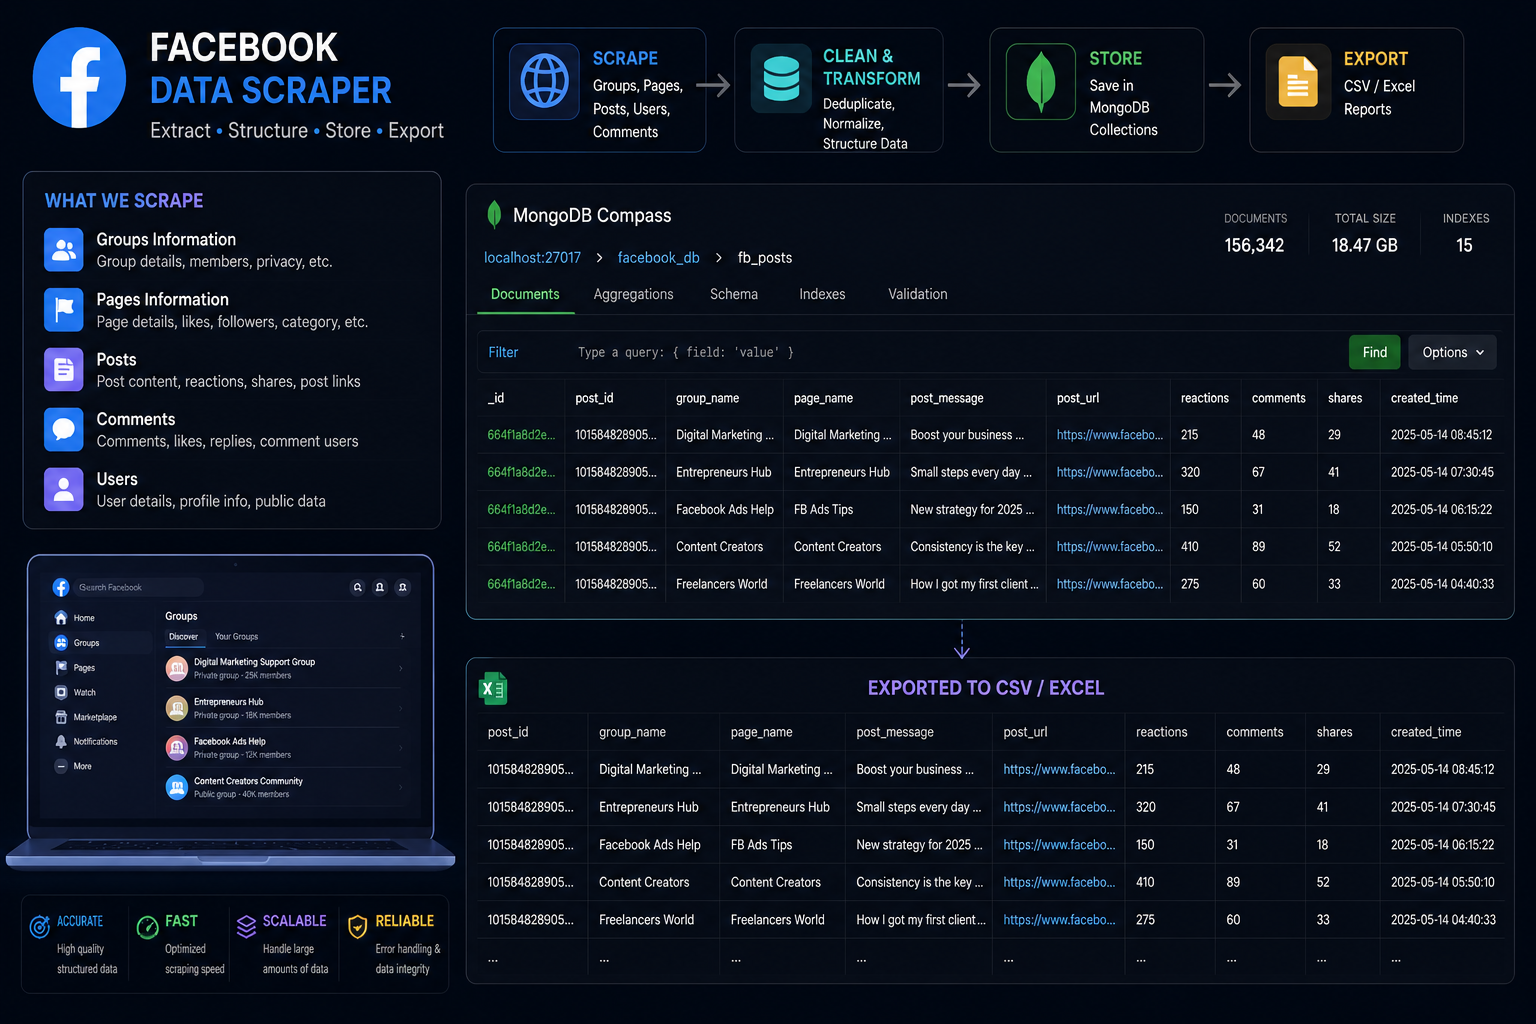The width and height of the screenshot is (1536, 1024).
Task: Select the first row's green _id value in Compass
Action: point(521,435)
